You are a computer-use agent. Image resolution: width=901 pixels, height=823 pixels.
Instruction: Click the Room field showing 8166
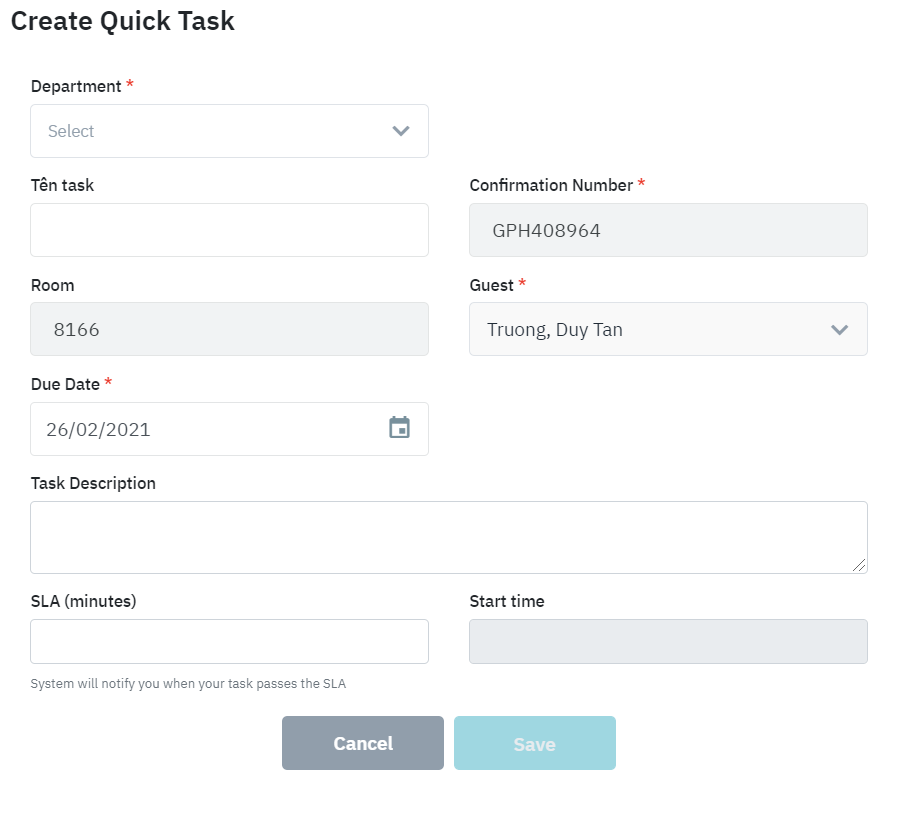[x=229, y=329]
